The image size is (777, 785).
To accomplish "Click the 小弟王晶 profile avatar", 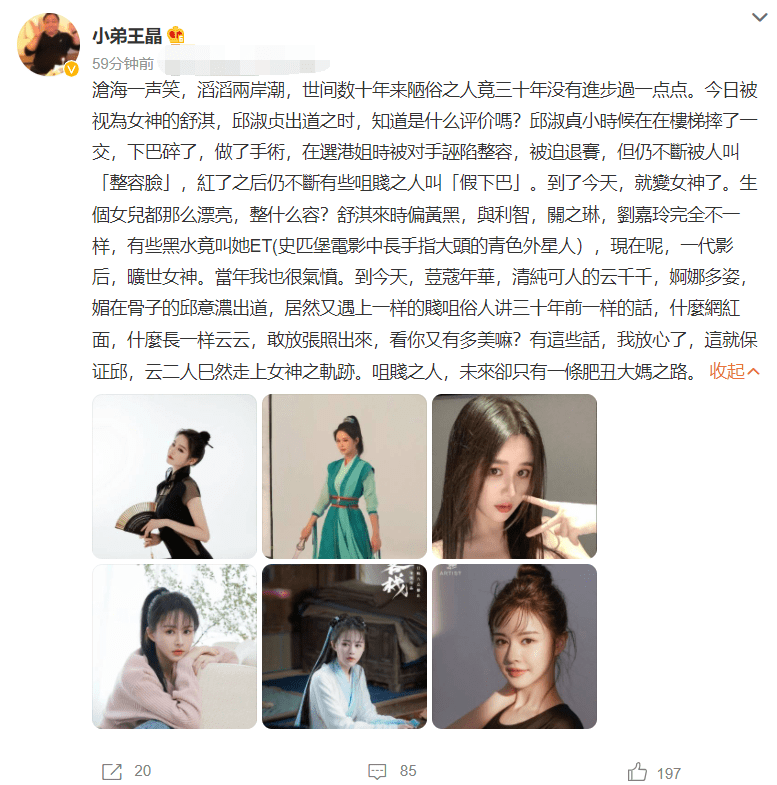I will click(x=49, y=44).
